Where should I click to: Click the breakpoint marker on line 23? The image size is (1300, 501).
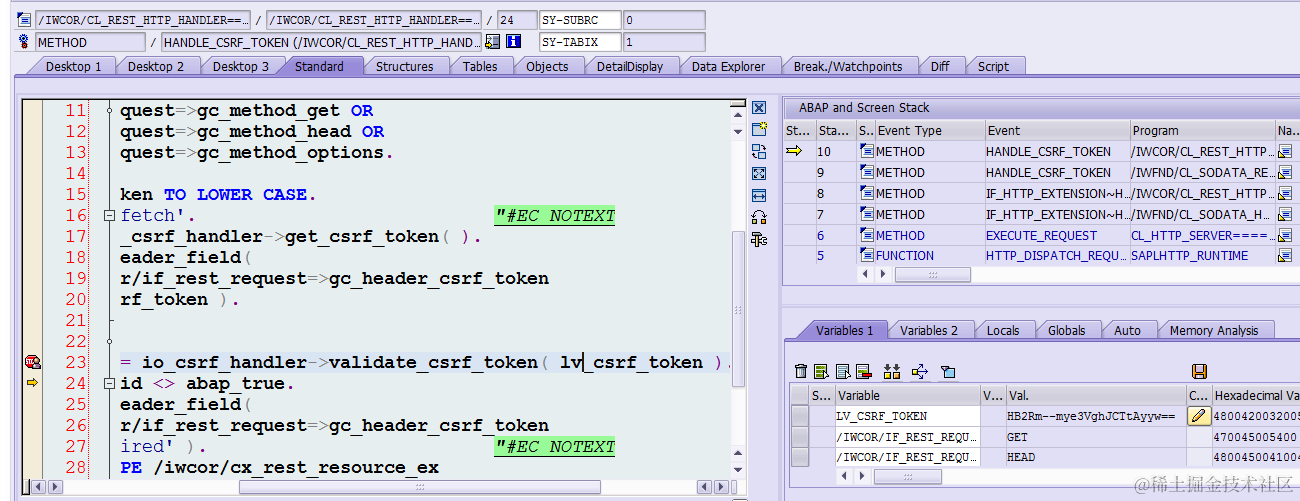pyautogui.click(x=32, y=362)
